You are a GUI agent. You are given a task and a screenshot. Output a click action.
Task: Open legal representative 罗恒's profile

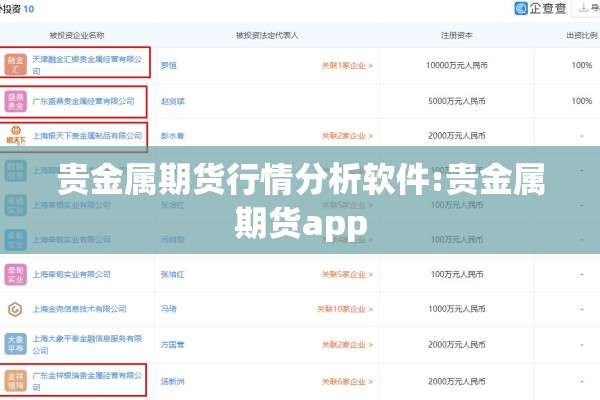[x=169, y=65]
